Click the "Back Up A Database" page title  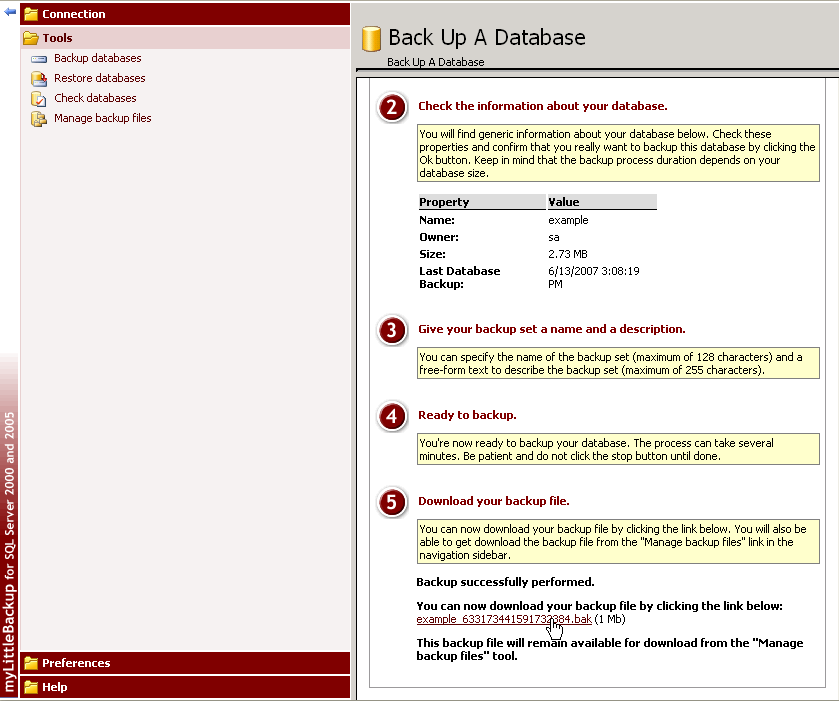(487, 37)
